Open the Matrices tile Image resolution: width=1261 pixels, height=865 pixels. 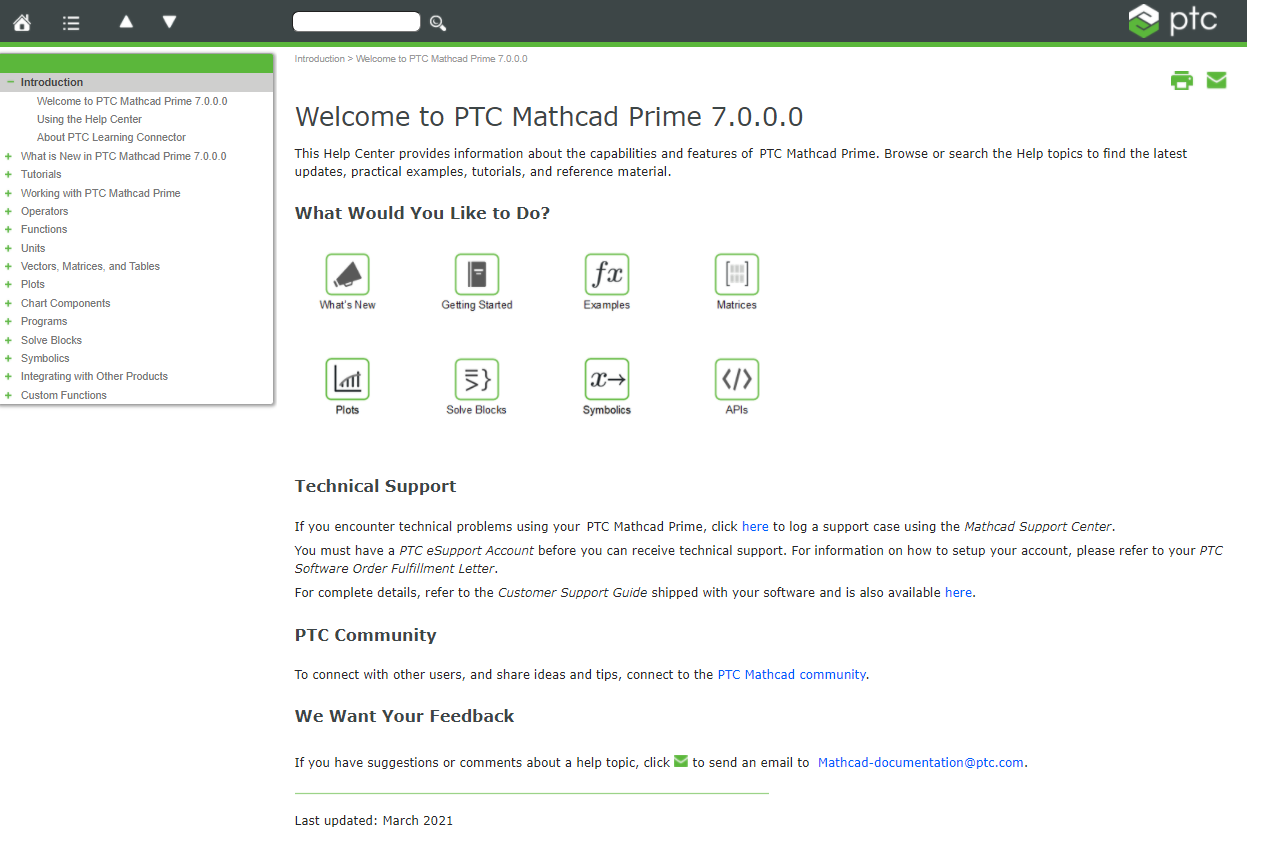coord(736,281)
